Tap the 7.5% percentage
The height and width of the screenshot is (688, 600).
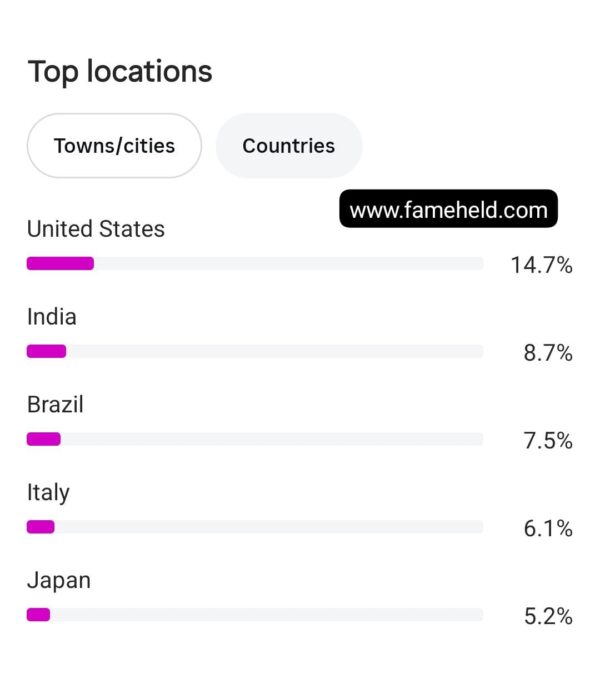click(548, 441)
